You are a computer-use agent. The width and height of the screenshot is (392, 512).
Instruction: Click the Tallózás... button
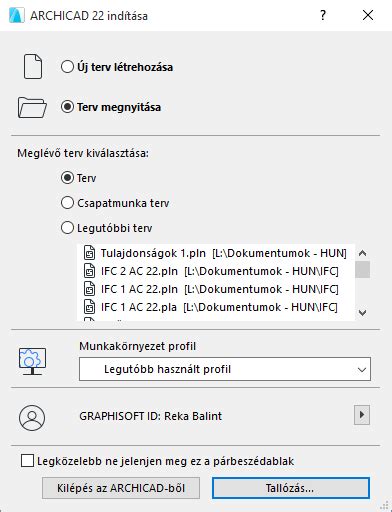pos(291,488)
